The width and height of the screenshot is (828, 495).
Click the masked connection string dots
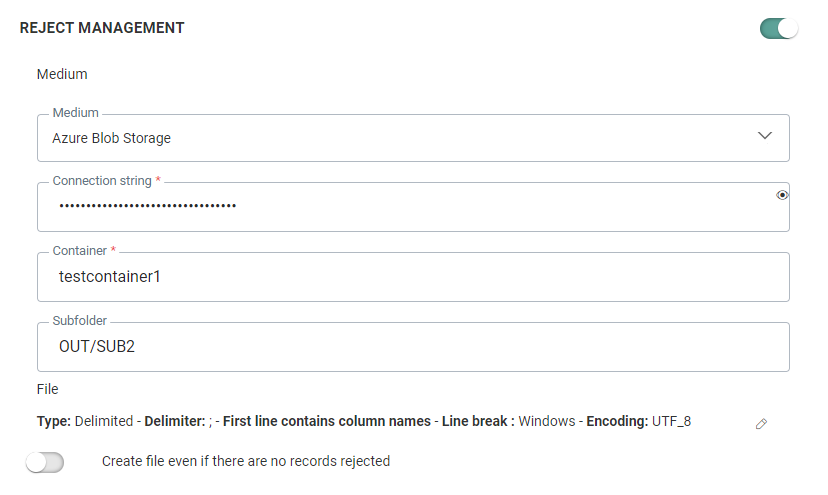pyautogui.click(x=147, y=207)
